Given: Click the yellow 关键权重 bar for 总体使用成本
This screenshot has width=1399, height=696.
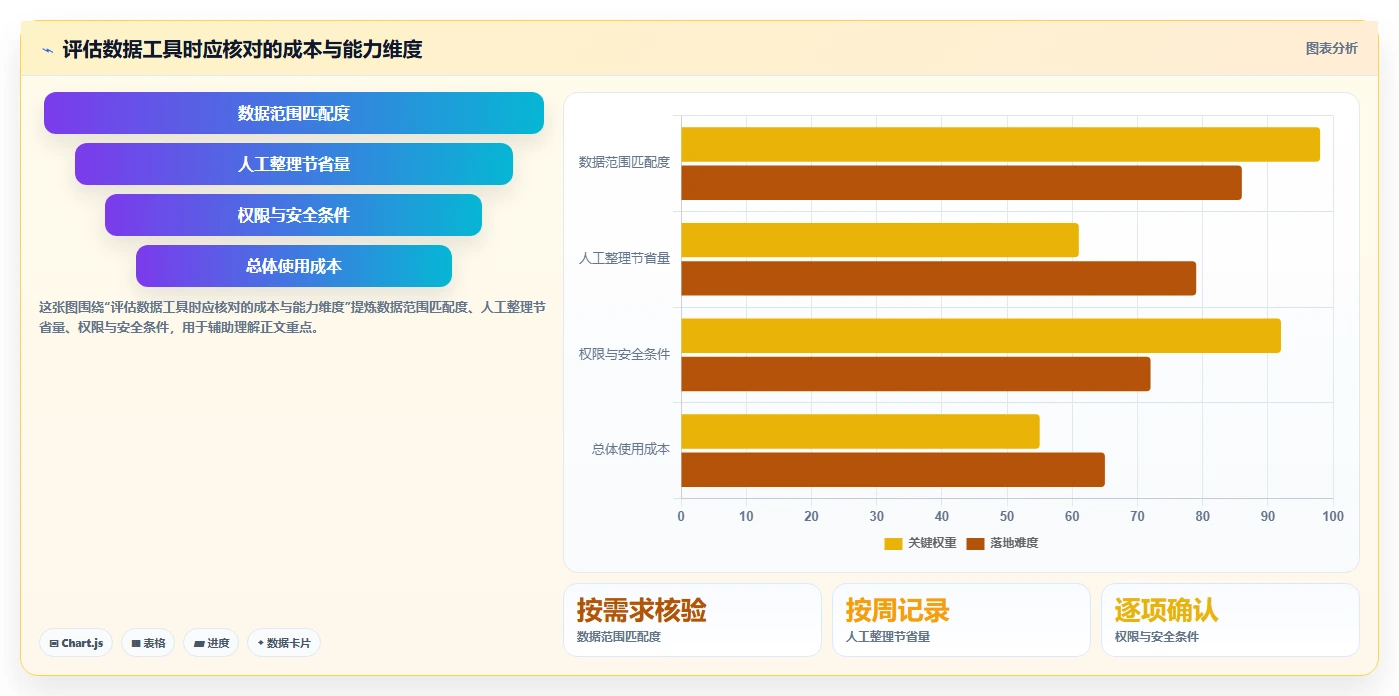Looking at the screenshot, I should 860,431.
